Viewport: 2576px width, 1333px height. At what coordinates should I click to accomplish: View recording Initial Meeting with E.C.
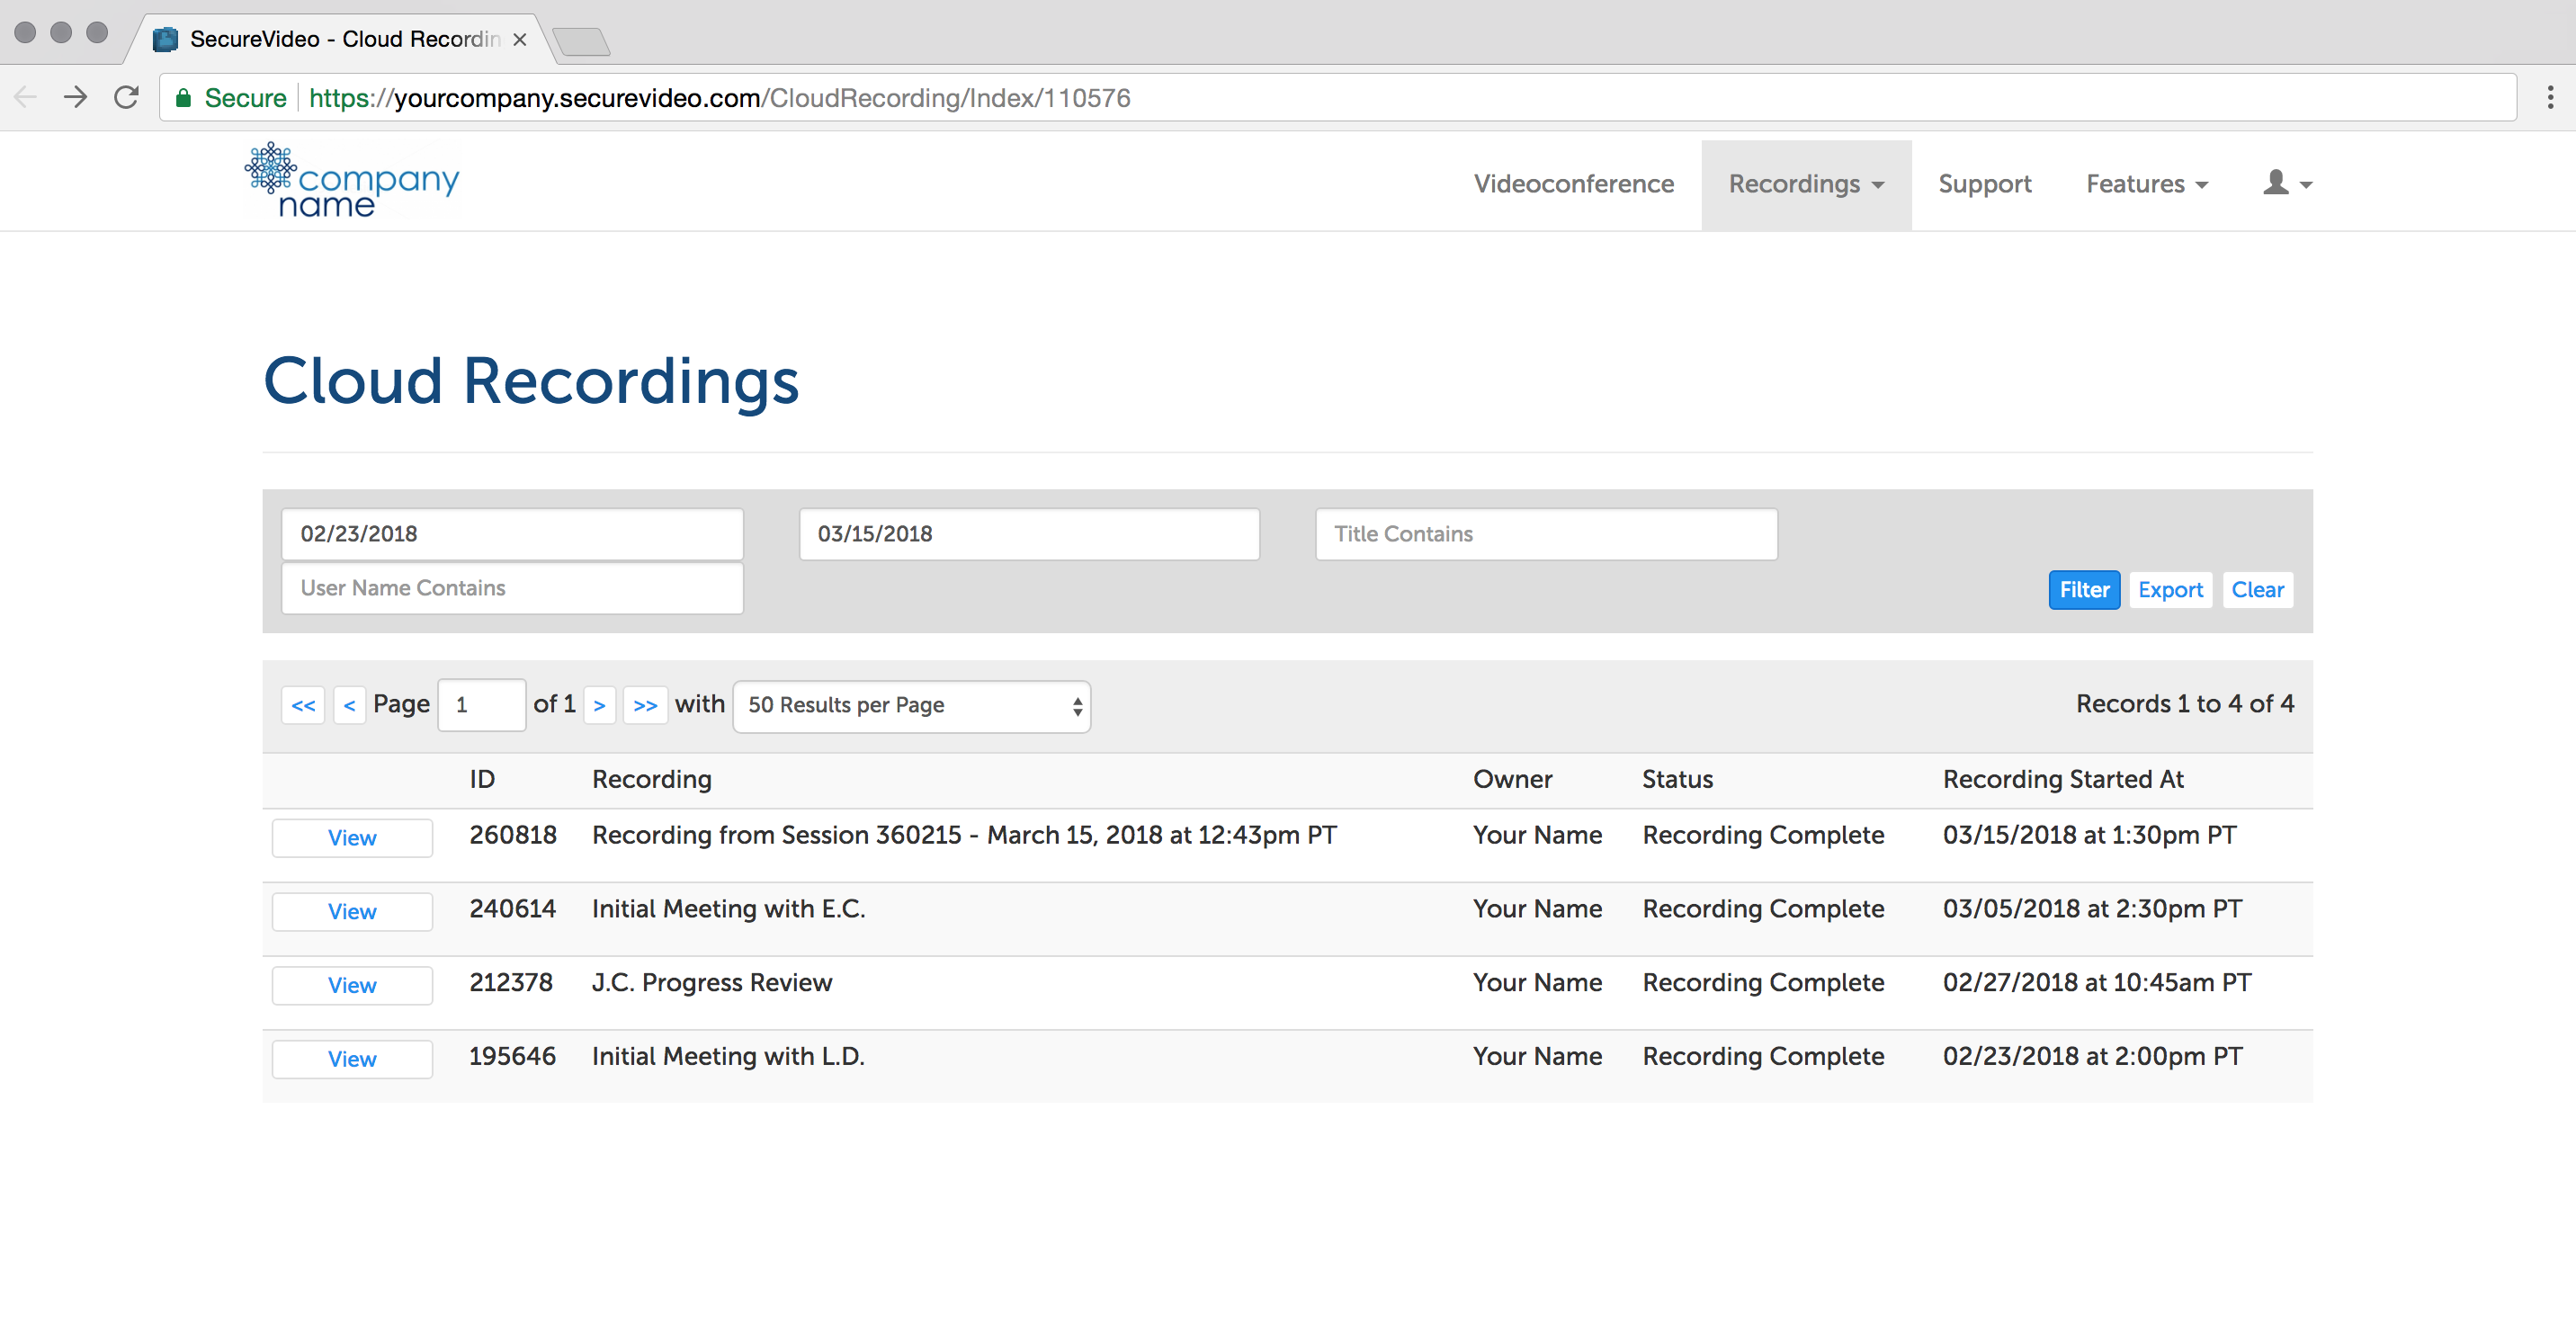click(352, 912)
